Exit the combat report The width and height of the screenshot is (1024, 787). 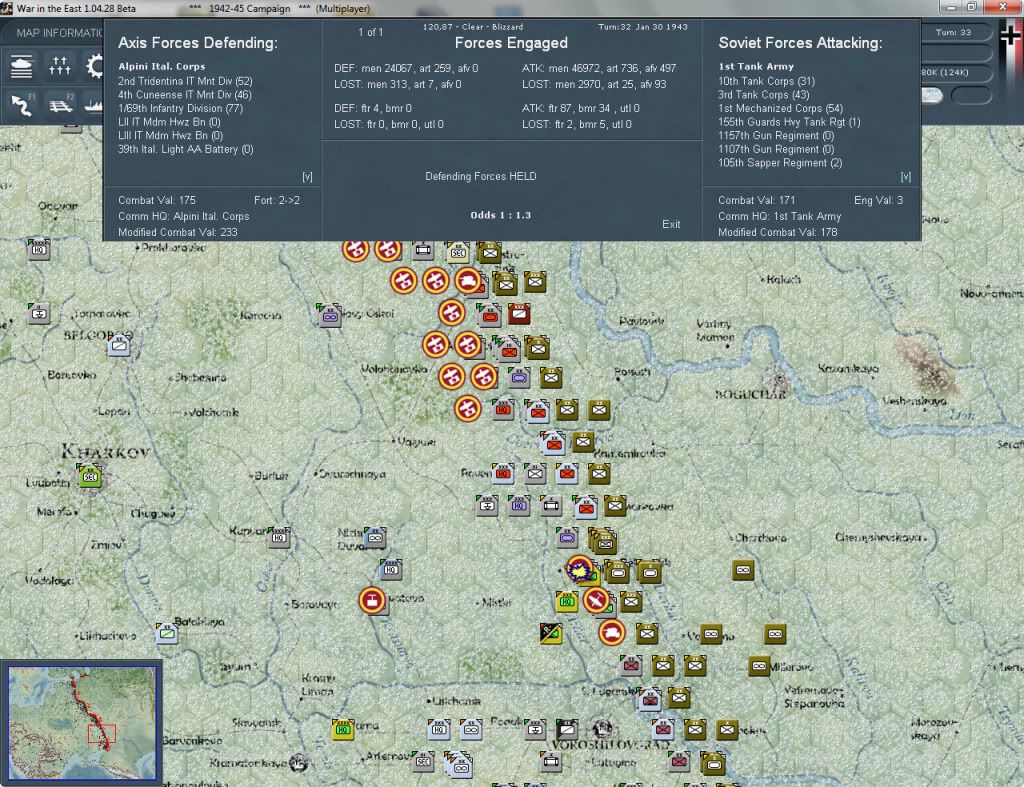(671, 224)
